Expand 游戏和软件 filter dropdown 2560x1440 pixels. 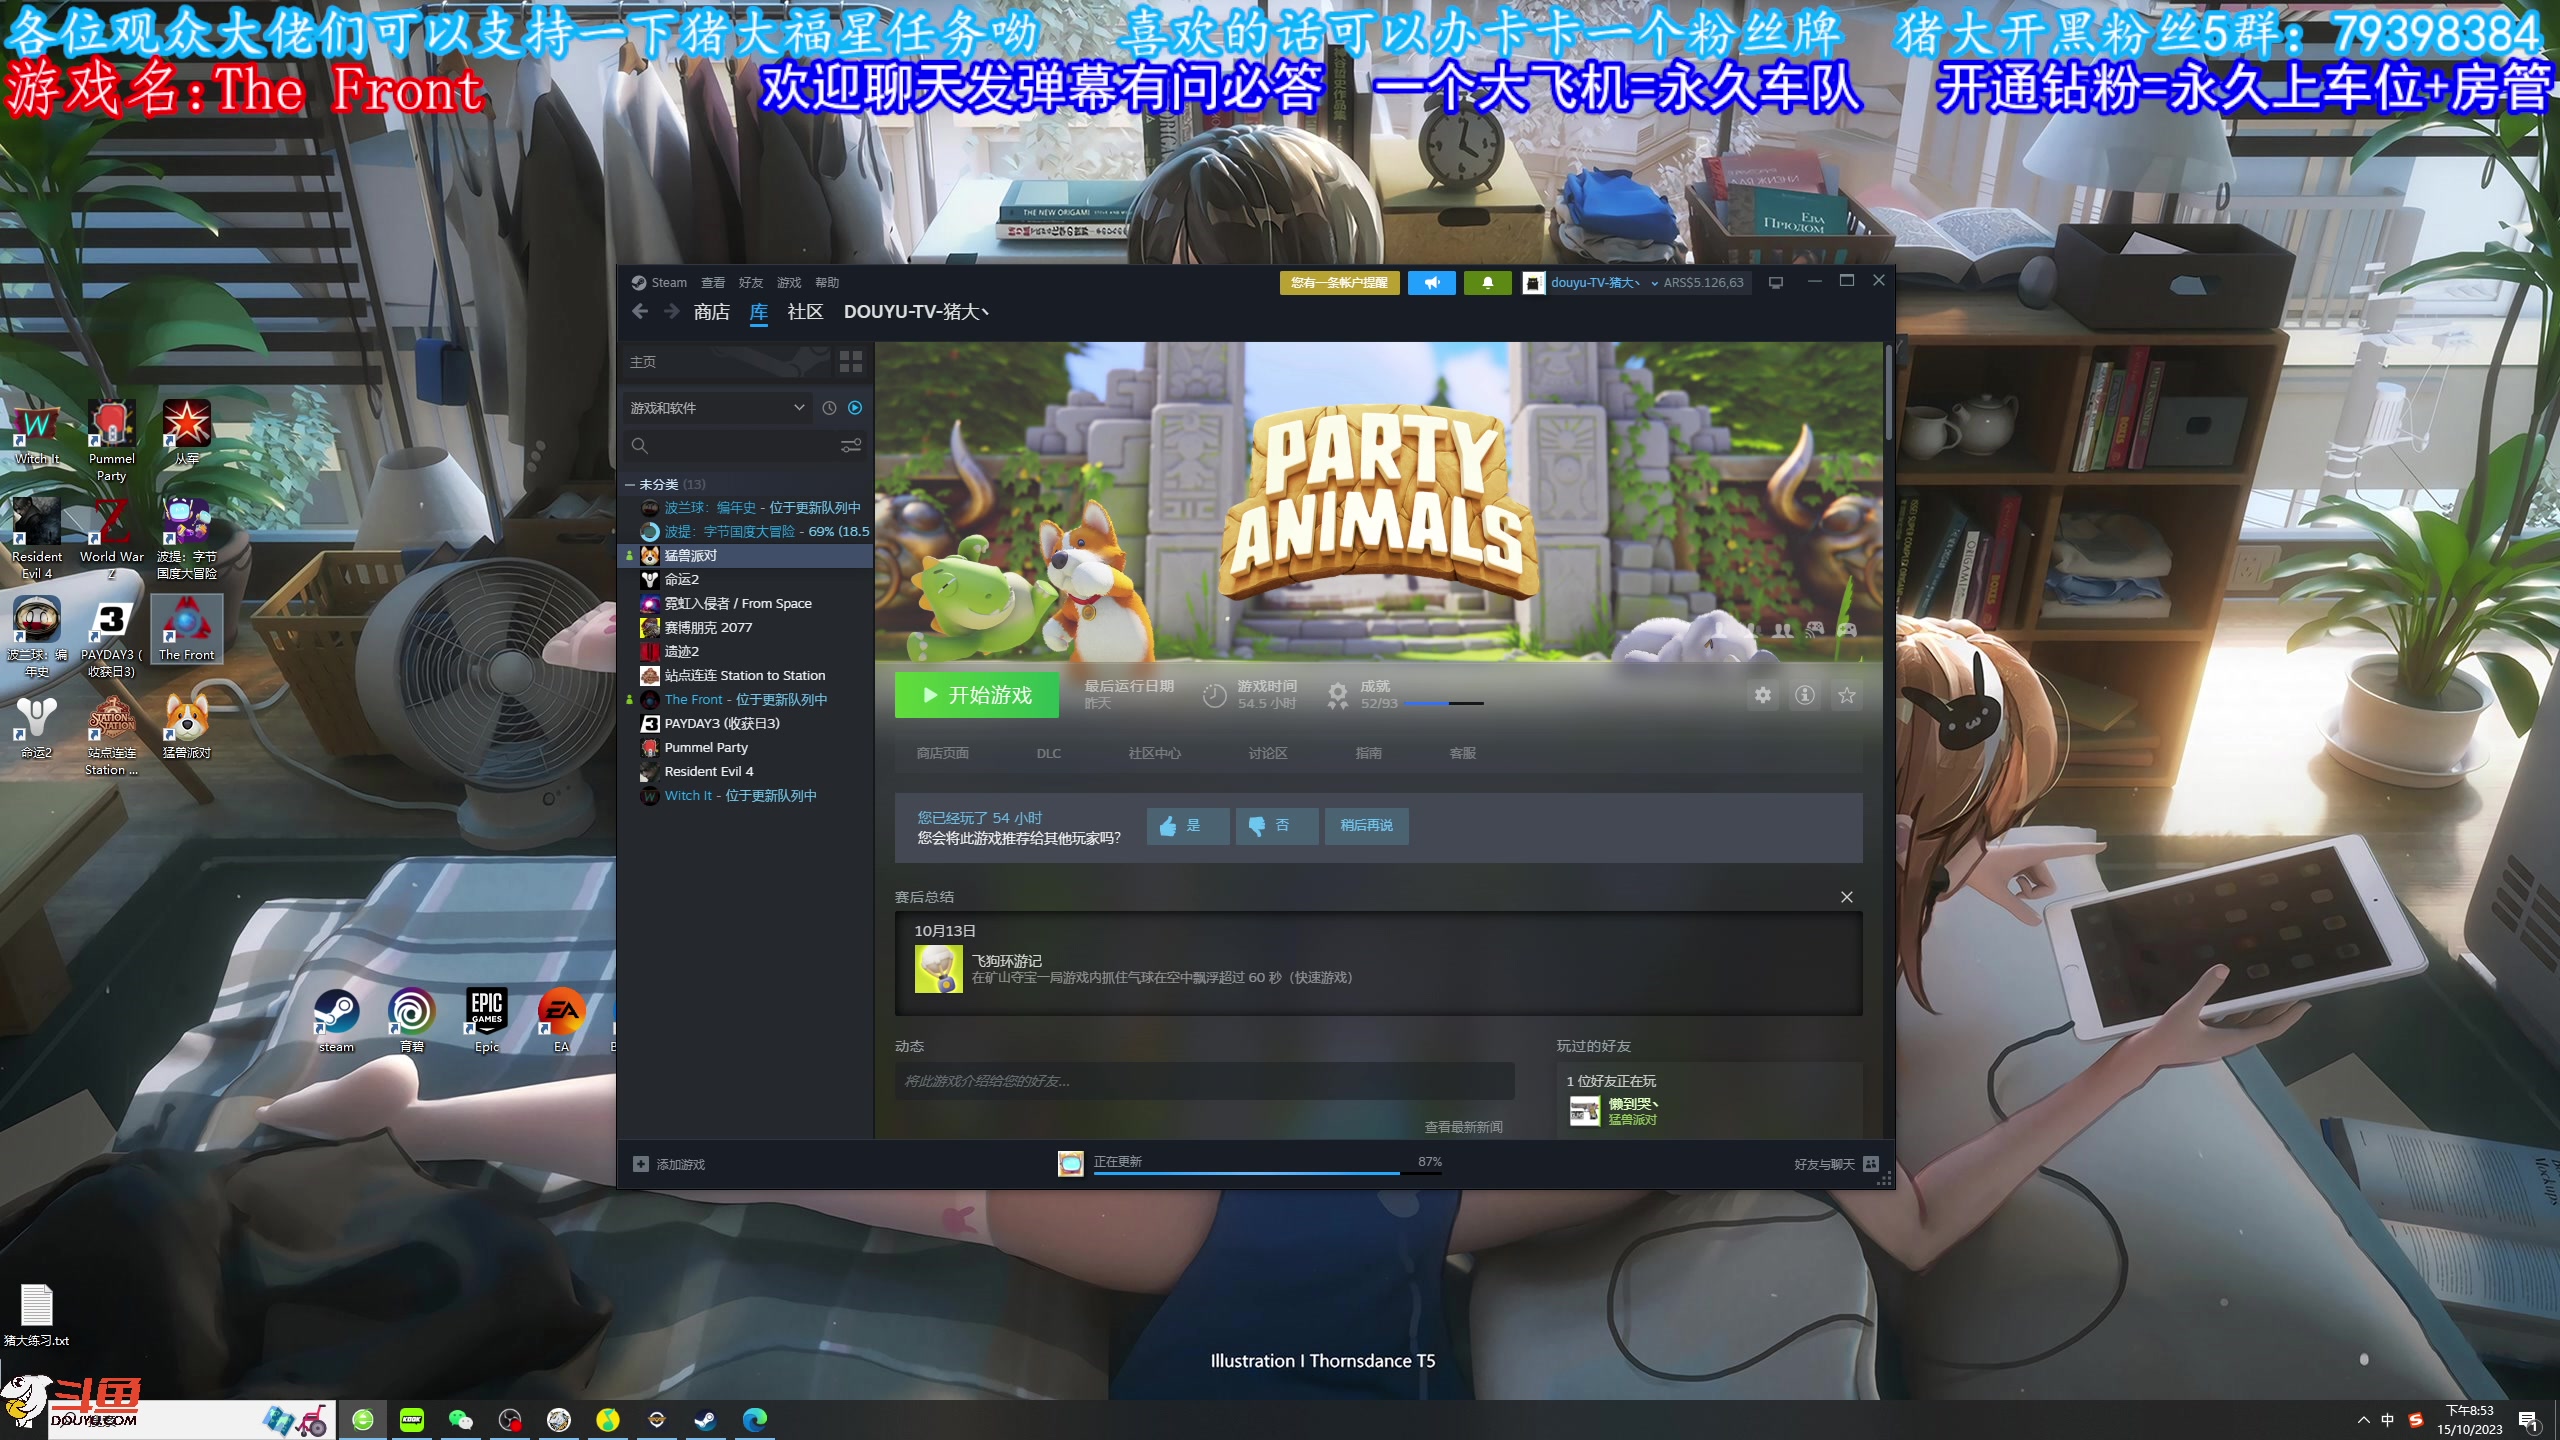(x=716, y=408)
